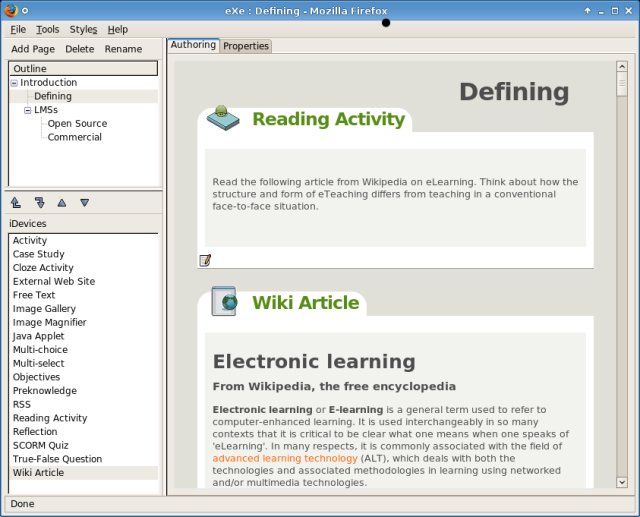Add the Image Gallery iDevice

coord(83,309)
